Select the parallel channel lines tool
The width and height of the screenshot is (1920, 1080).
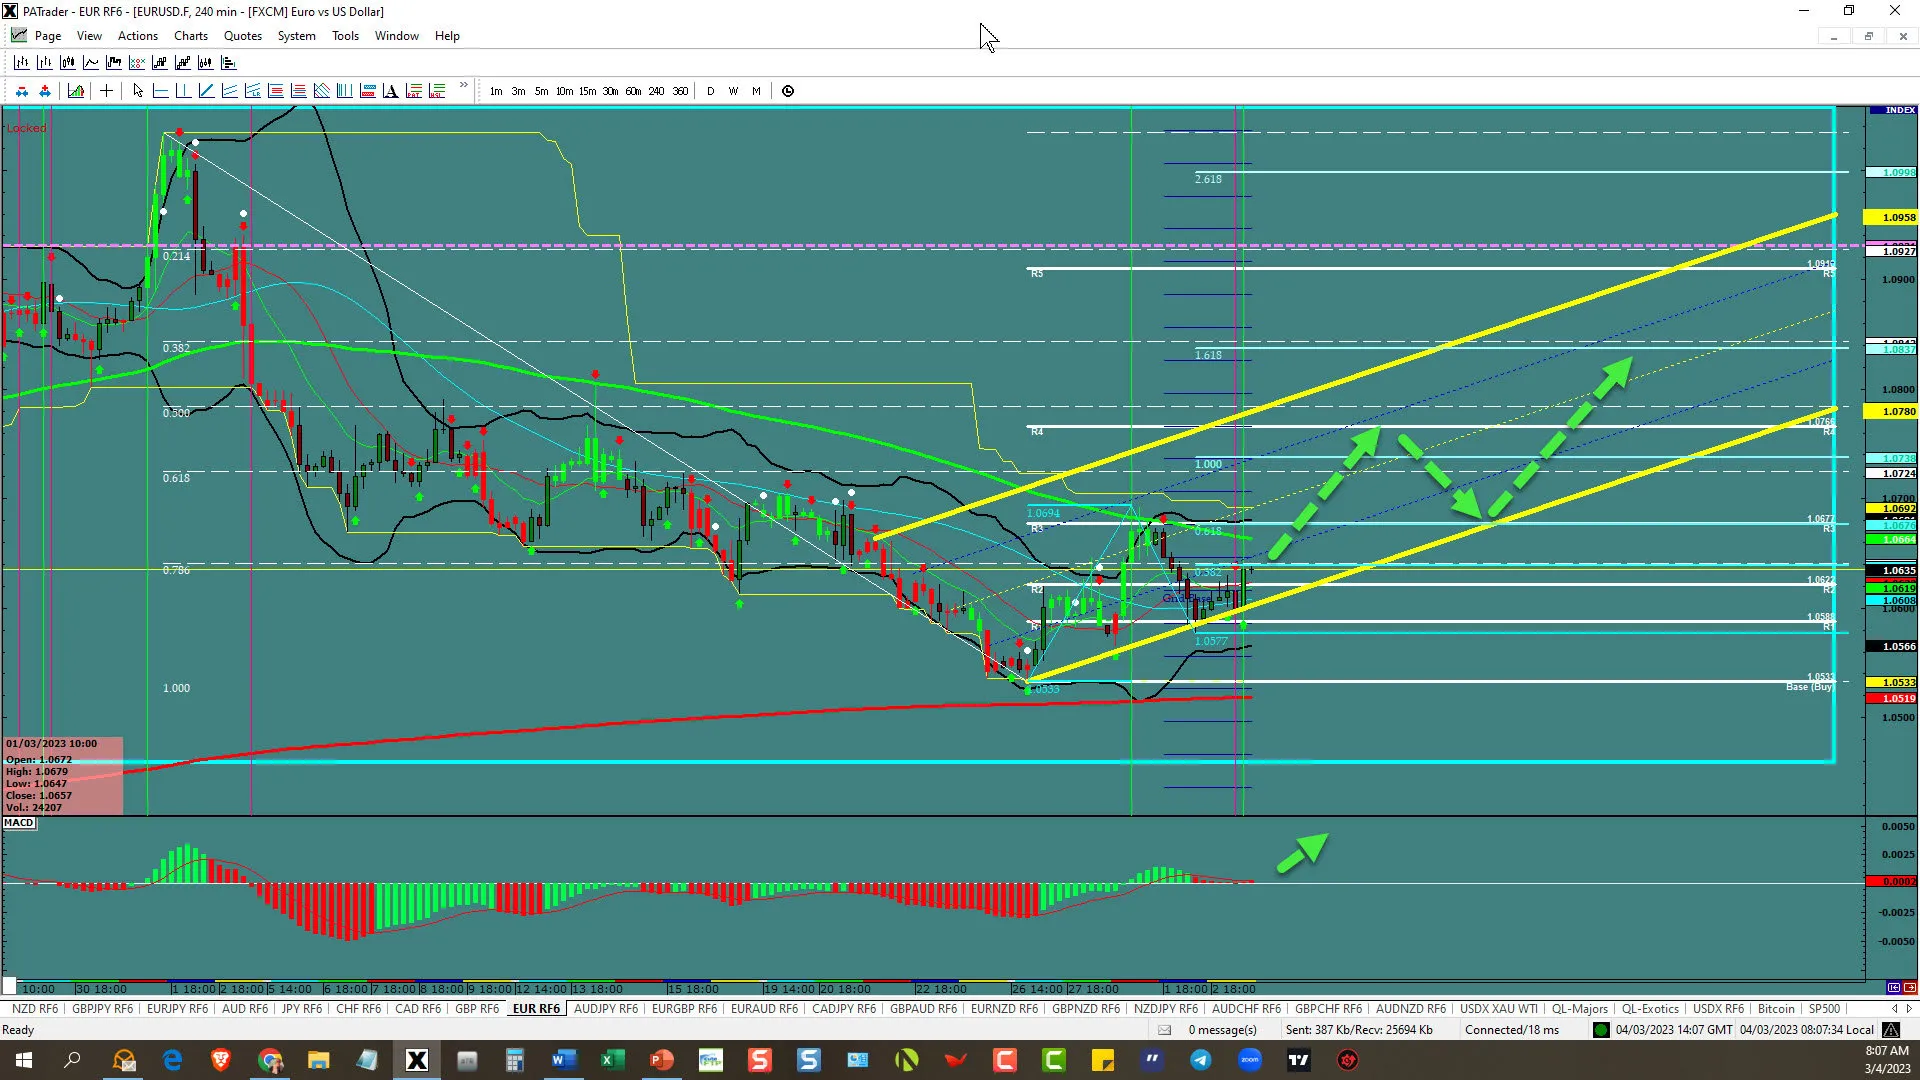[229, 91]
